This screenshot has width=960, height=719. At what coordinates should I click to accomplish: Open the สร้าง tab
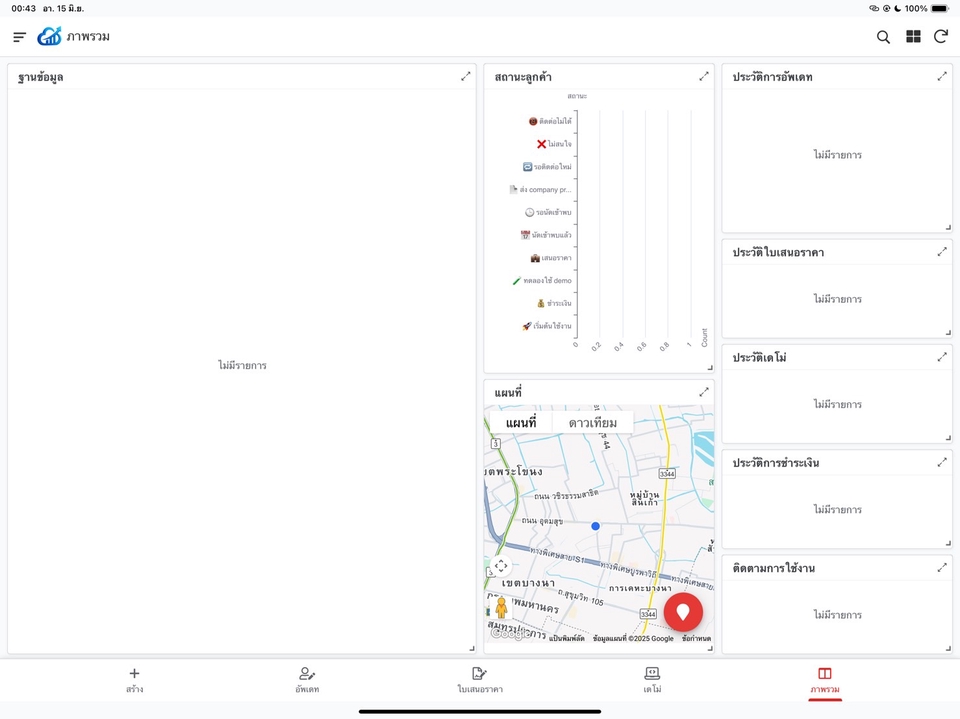pyautogui.click(x=134, y=680)
